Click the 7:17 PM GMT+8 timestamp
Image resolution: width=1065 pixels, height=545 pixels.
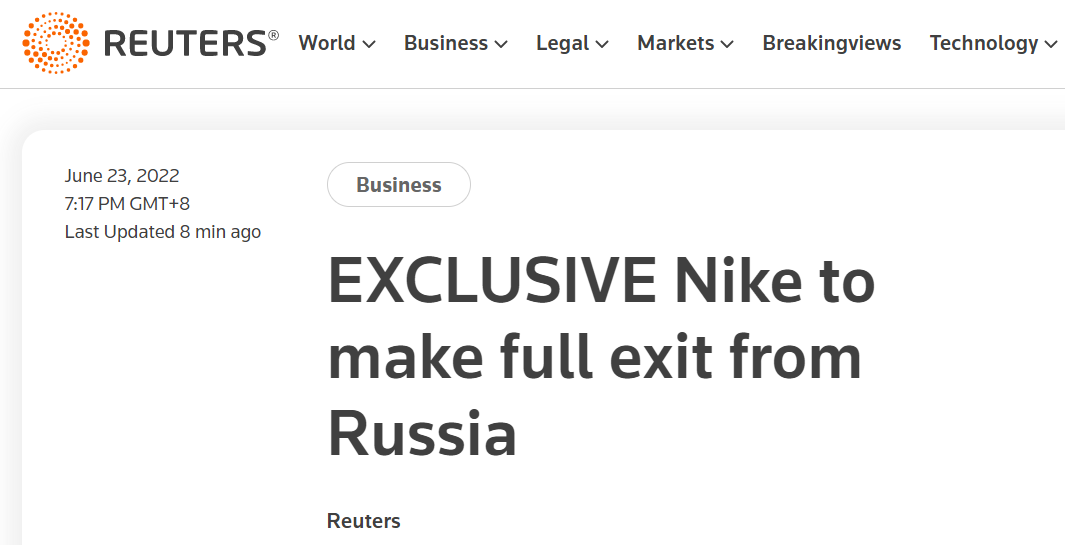127,204
